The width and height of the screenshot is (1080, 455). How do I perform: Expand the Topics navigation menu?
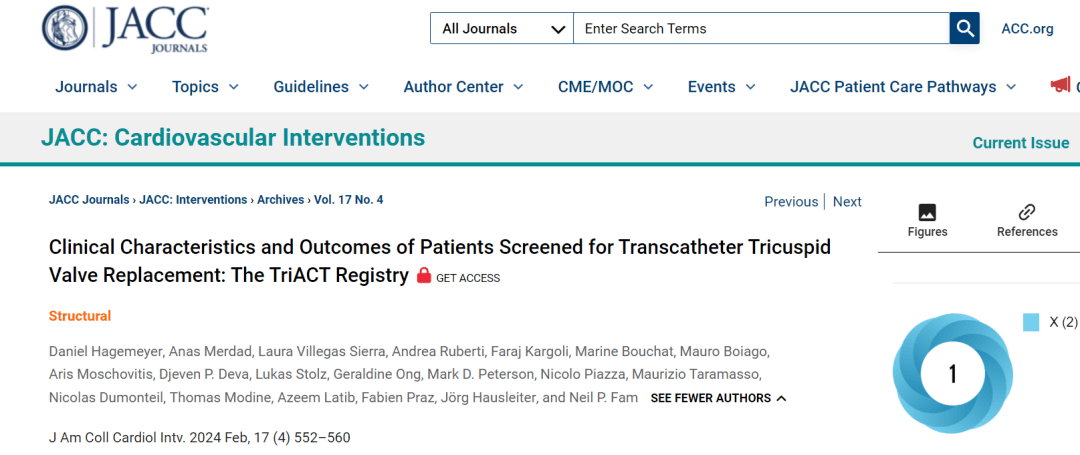pos(205,87)
